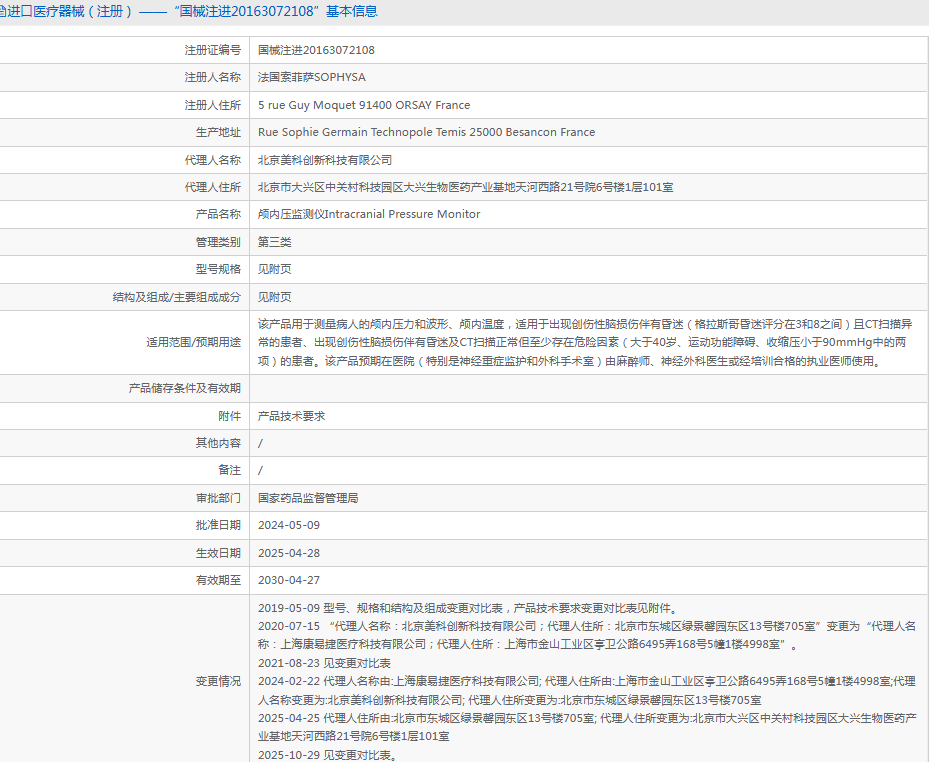Click change entry 2021-08-23 见变更对比表
The width and height of the screenshot is (929, 762).
point(324,664)
